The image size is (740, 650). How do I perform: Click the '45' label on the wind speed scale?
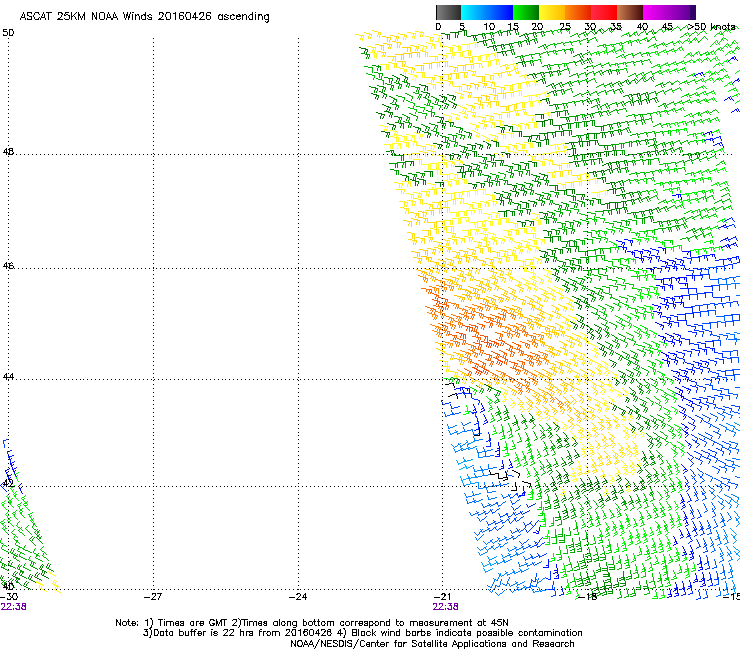pos(667,27)
